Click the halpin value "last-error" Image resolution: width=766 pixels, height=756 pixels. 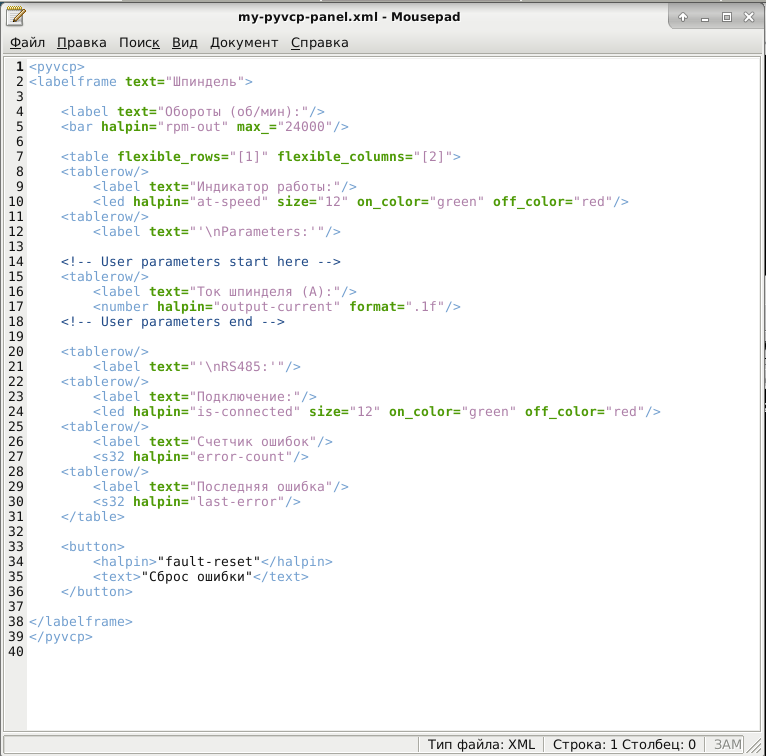[x=236, y=502]
